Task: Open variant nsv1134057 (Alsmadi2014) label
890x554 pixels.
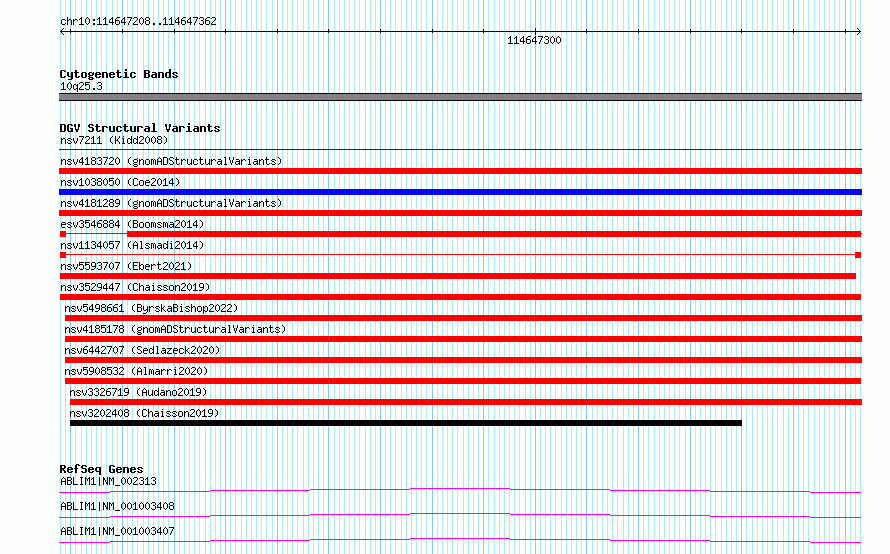Action: tap(132, 245)
